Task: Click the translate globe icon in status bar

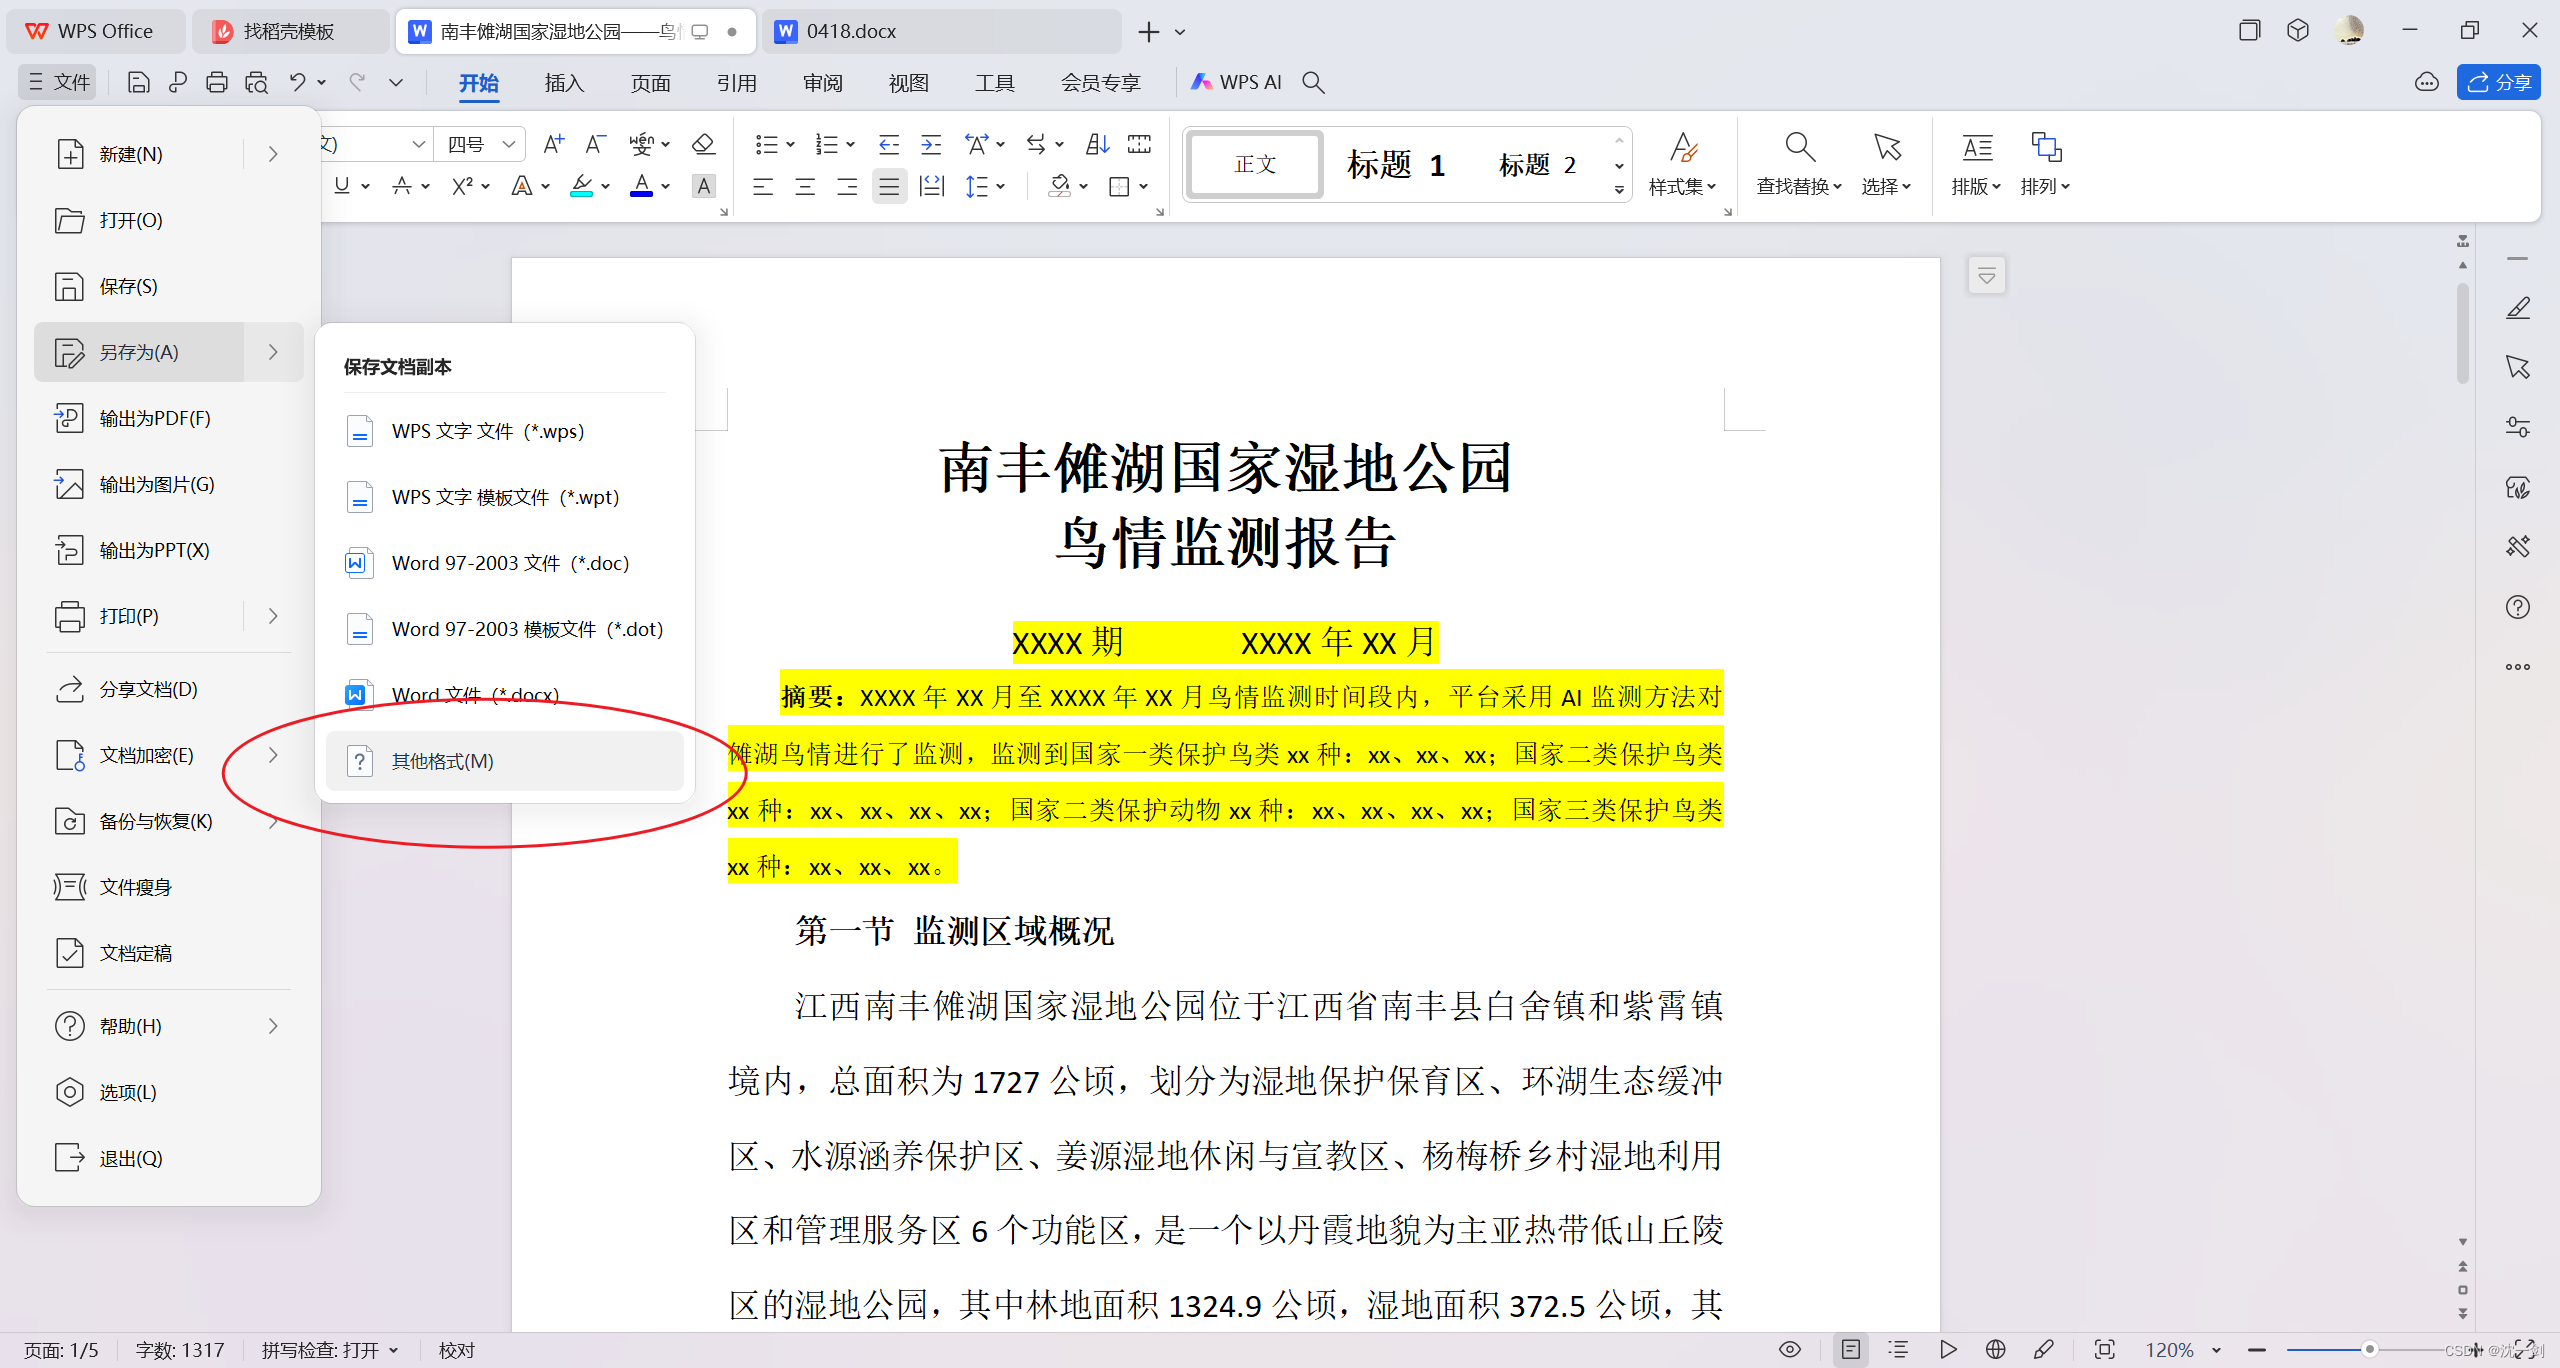Action: (x=1994, y=1349)
